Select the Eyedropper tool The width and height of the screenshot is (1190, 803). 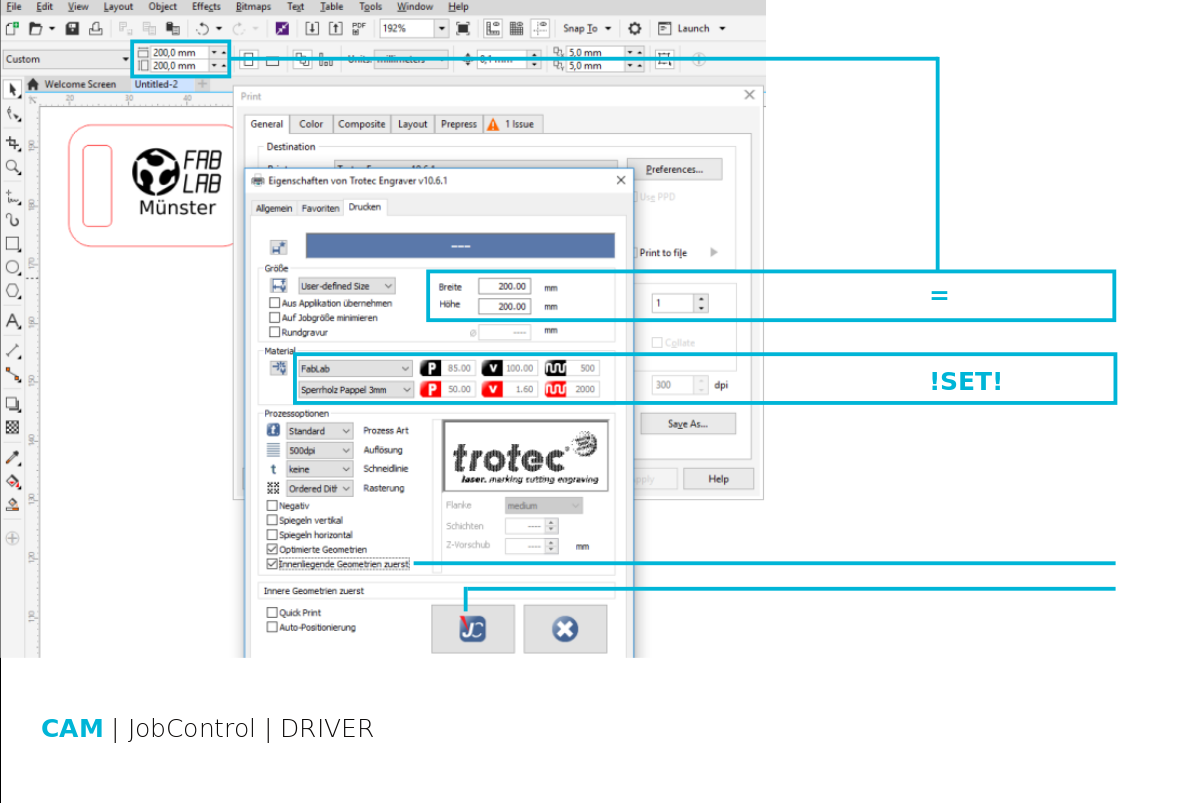pyautogui.click(x=13, y=458)
